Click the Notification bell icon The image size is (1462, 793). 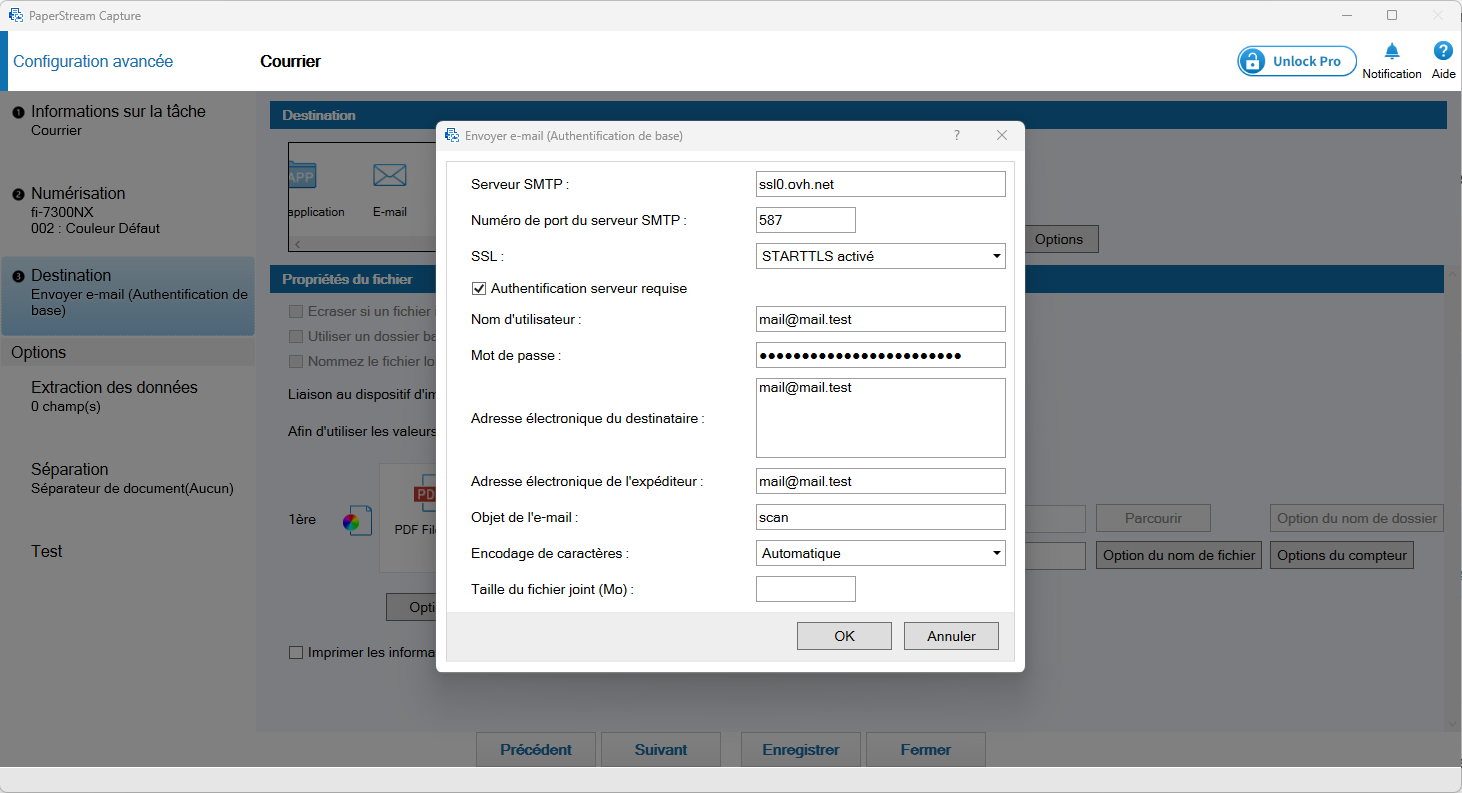click(x=1391, y=52)
